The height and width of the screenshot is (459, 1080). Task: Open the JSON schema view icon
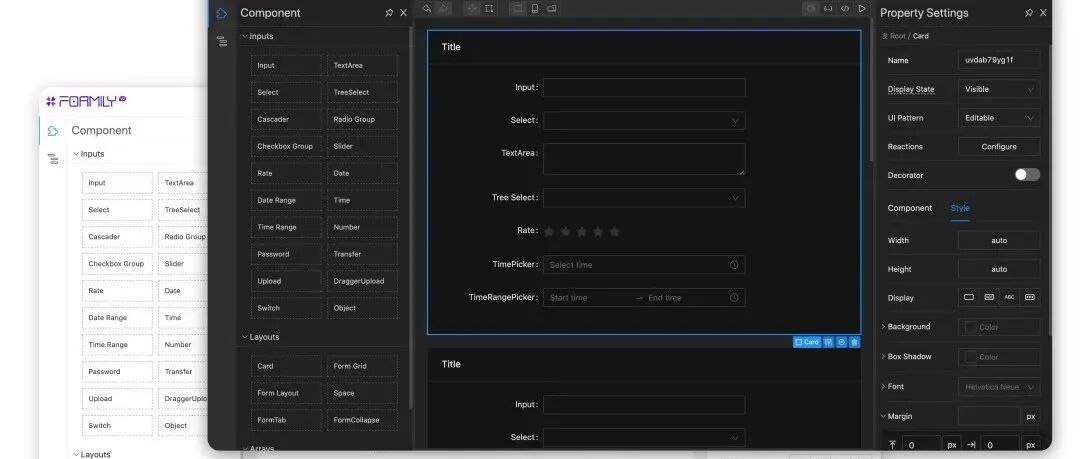[x=828, y=8]
